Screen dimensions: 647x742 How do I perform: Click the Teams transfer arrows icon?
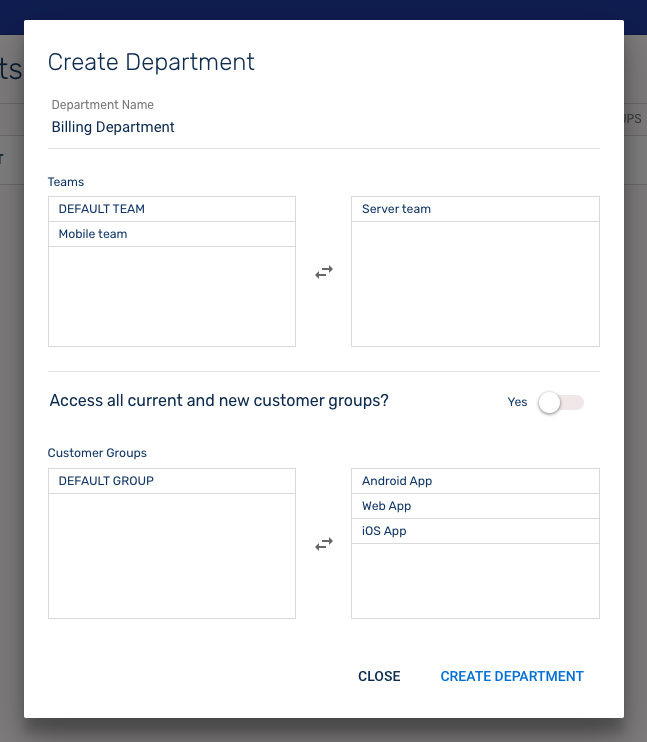324,272
